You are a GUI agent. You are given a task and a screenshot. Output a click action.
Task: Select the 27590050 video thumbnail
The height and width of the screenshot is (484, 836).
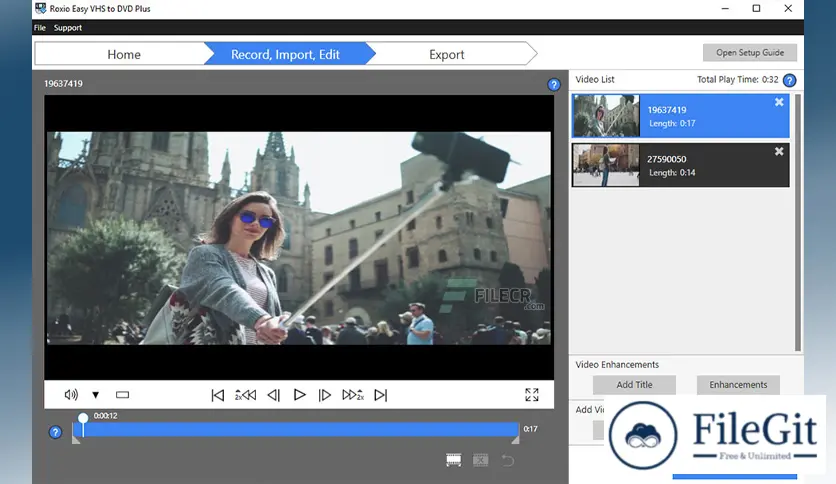(x=606, y=165)
